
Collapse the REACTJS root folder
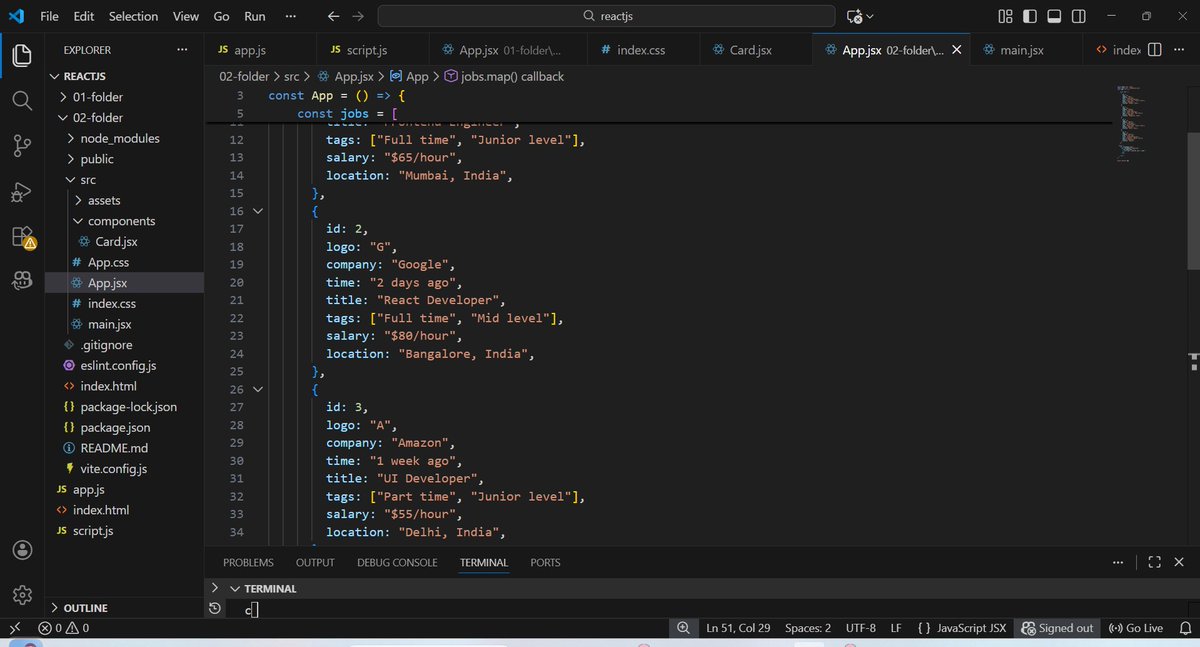(x=55, y=77)
